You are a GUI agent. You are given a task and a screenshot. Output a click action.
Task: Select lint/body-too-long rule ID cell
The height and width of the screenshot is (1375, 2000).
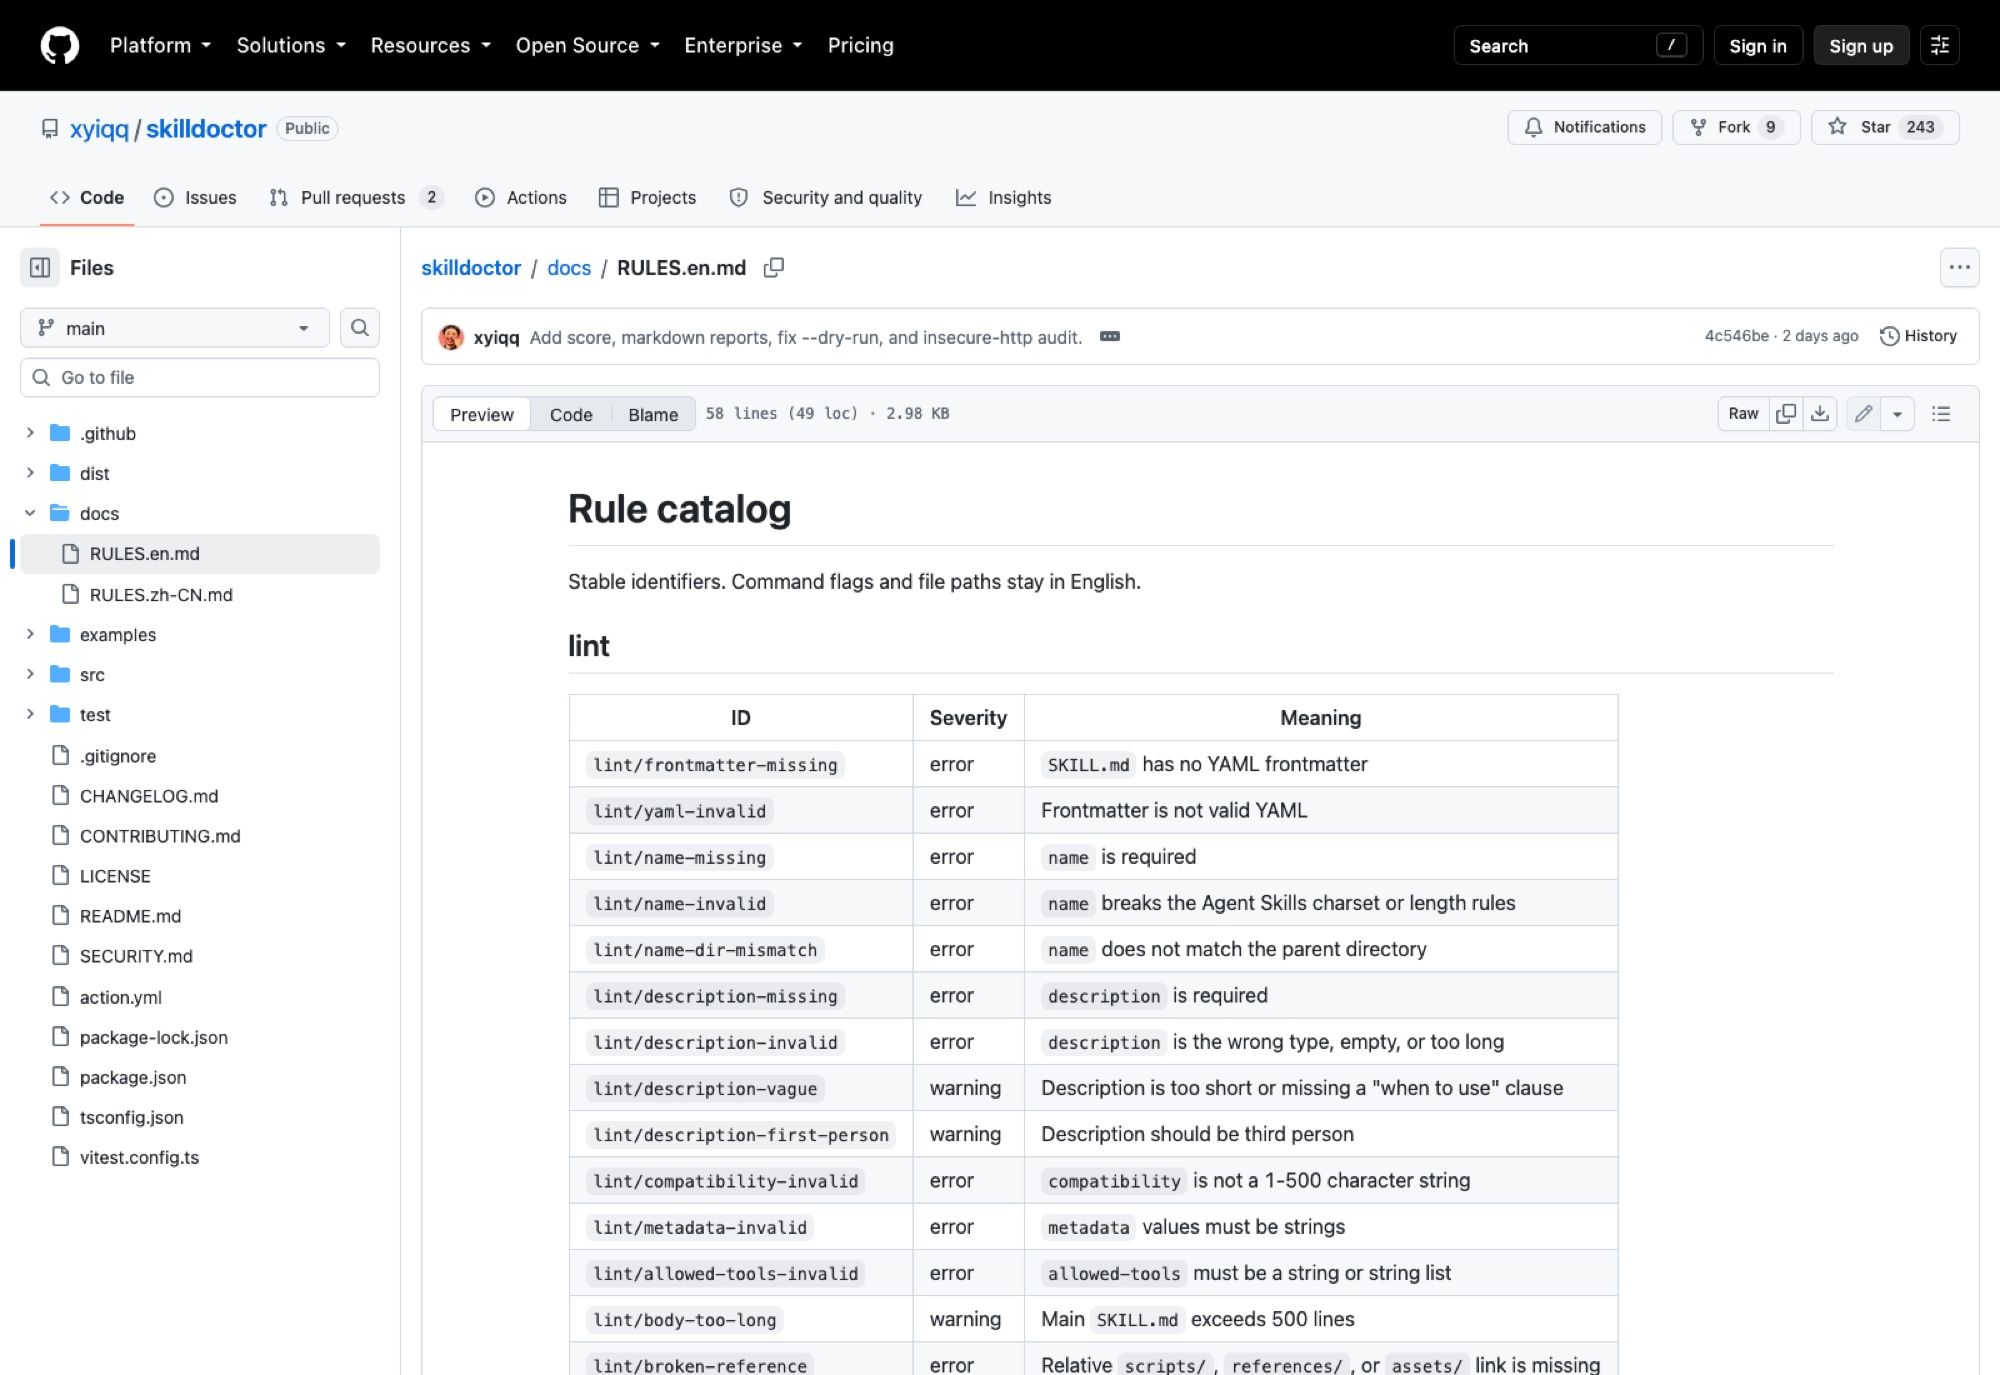[741, 1319]
